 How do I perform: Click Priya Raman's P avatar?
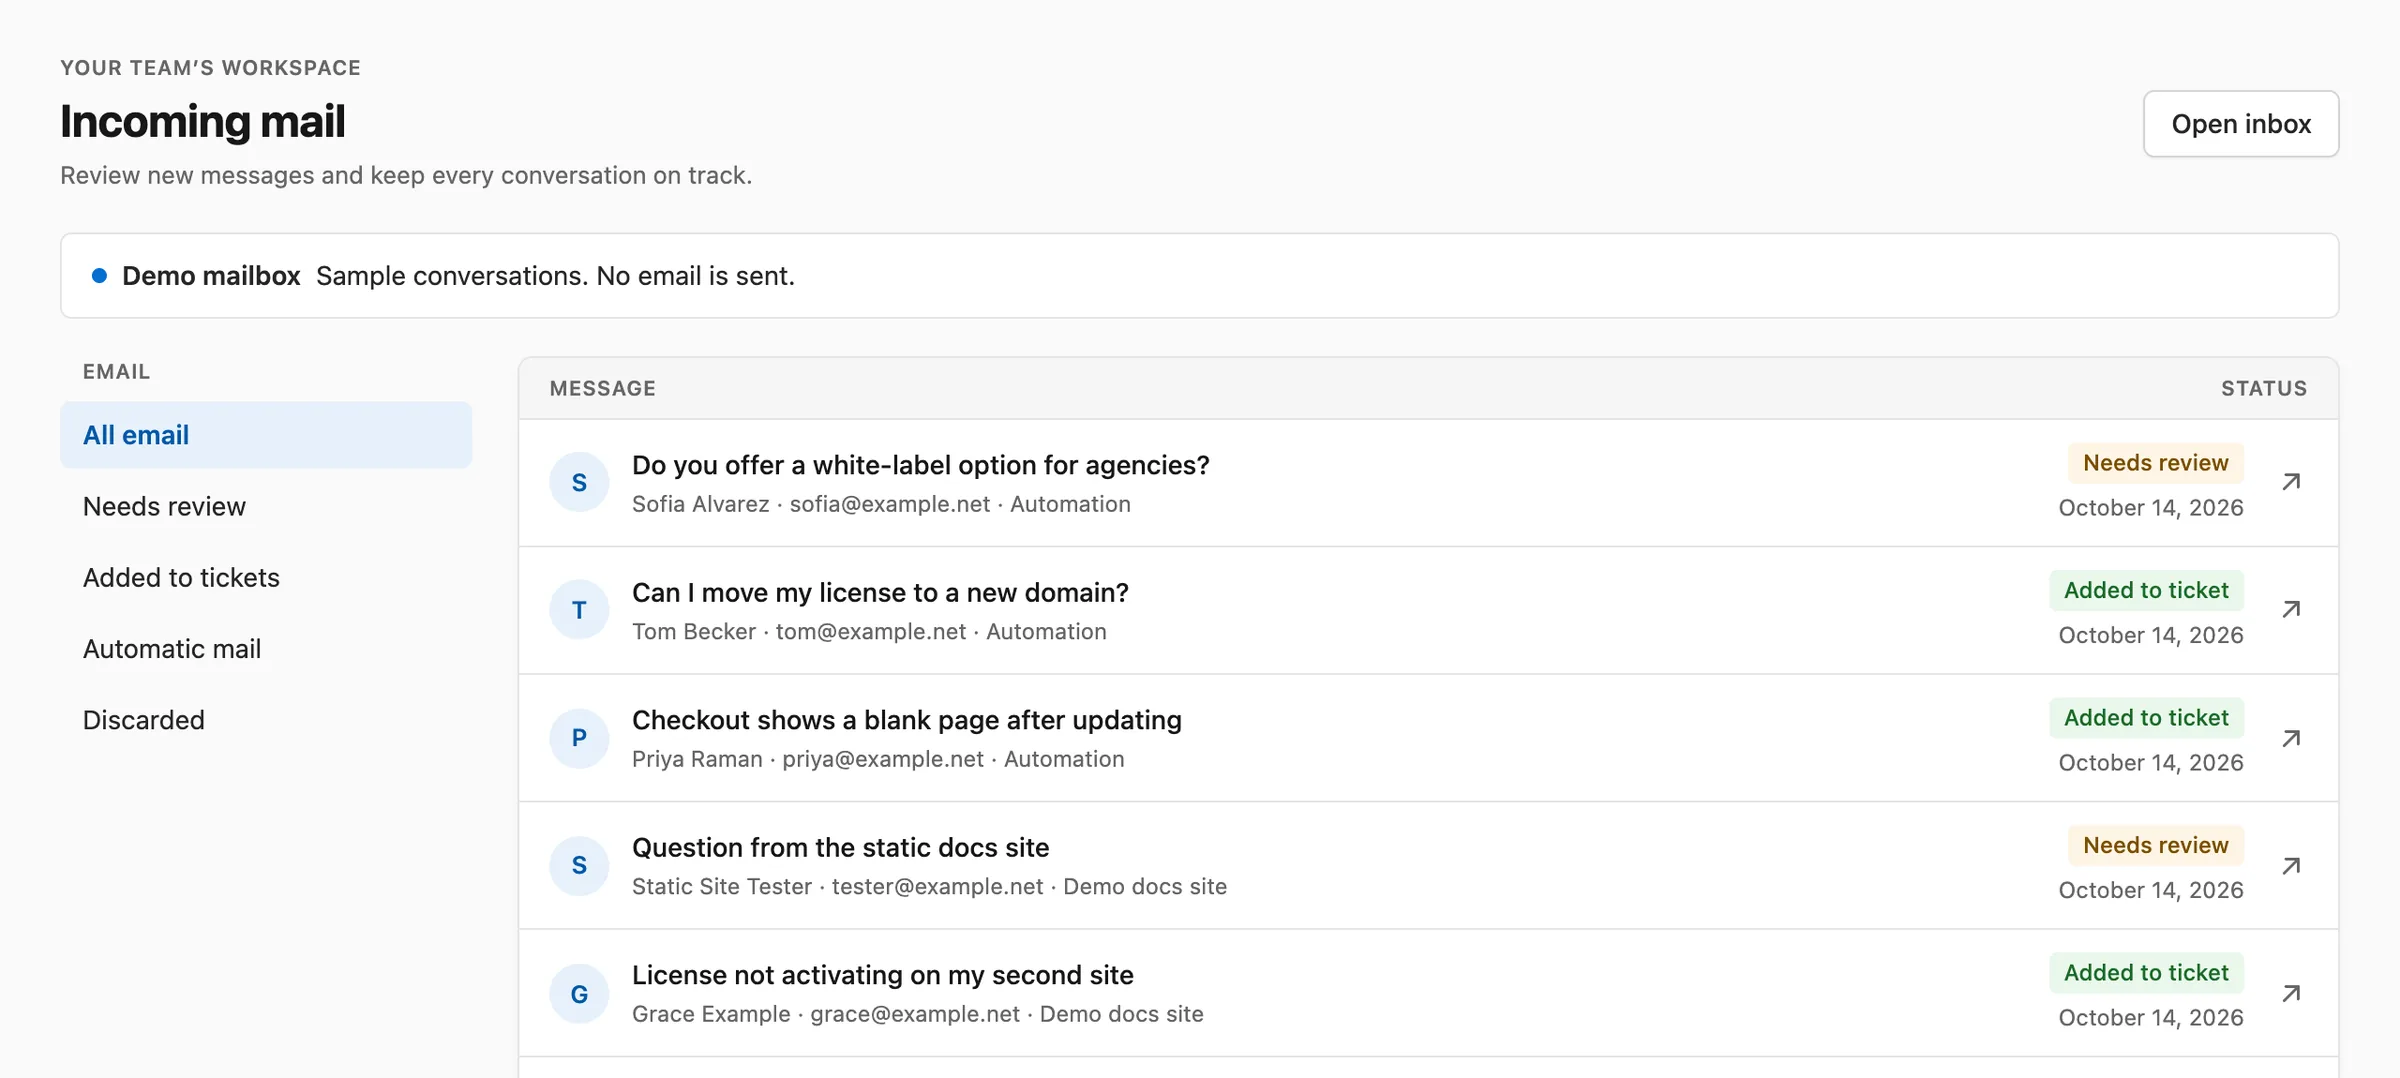coord(579,738)
